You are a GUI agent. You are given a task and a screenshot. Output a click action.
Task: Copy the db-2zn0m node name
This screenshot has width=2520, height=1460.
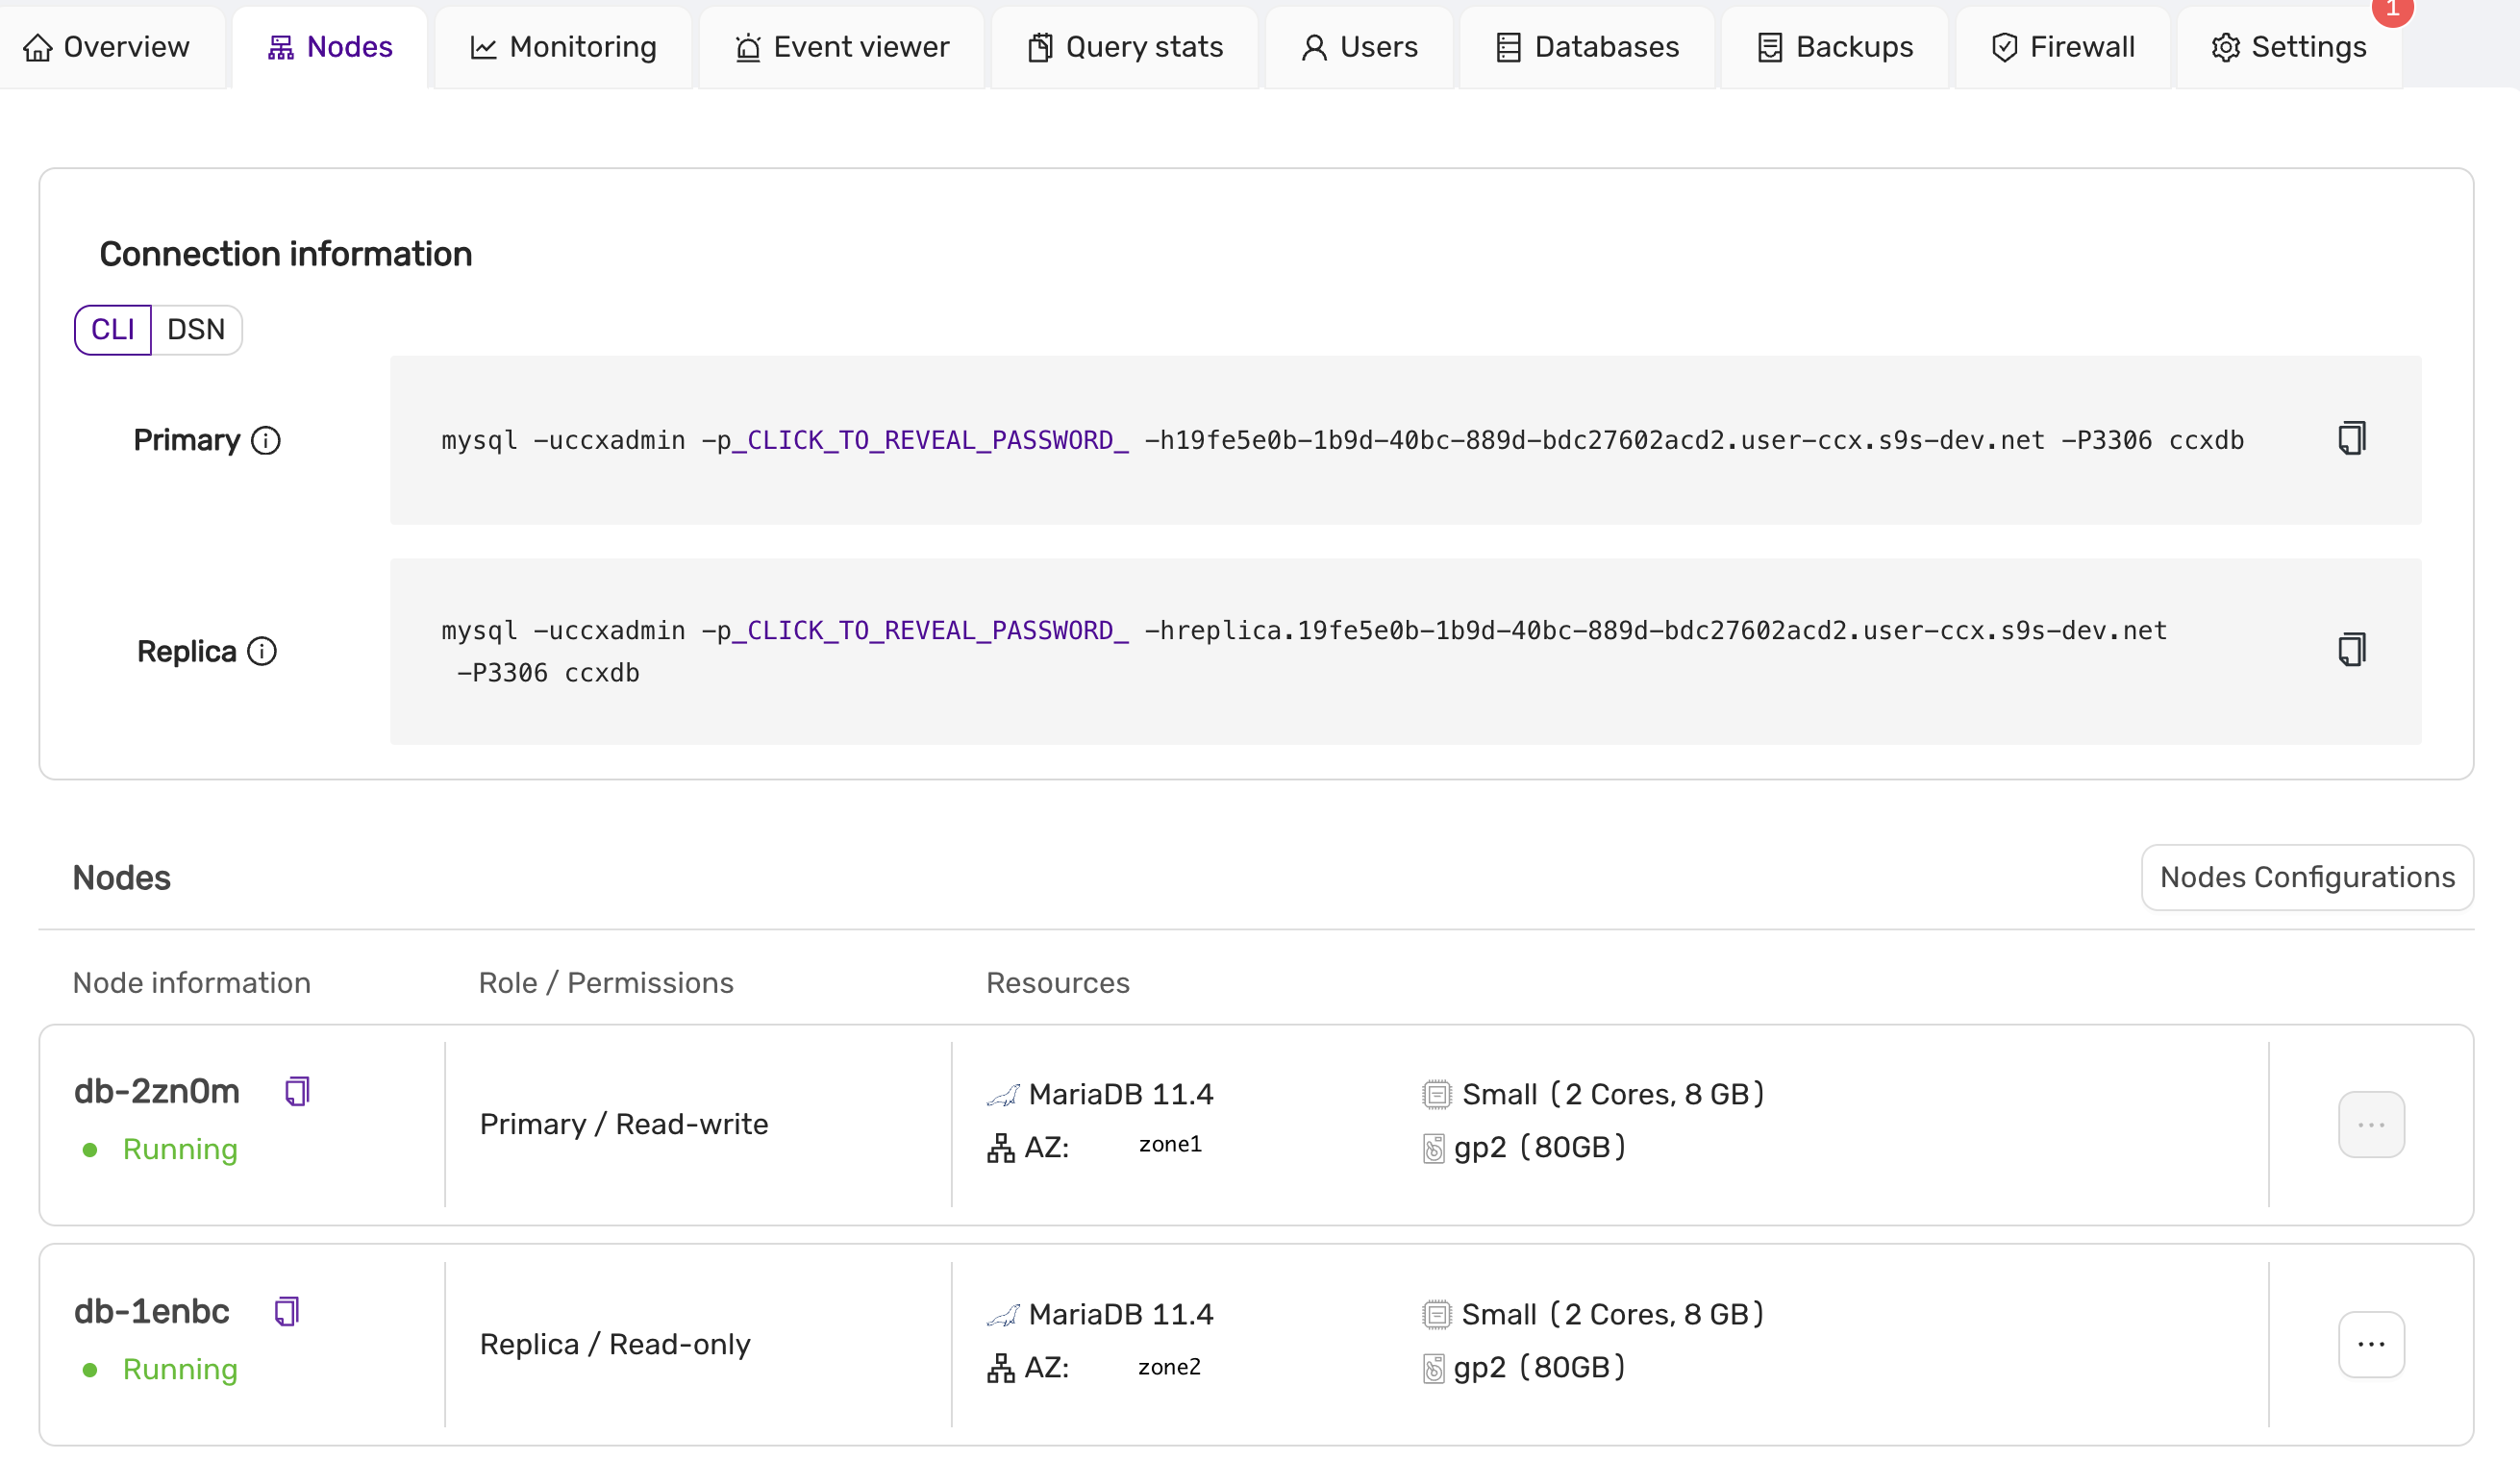click(x=294, y=1091)
